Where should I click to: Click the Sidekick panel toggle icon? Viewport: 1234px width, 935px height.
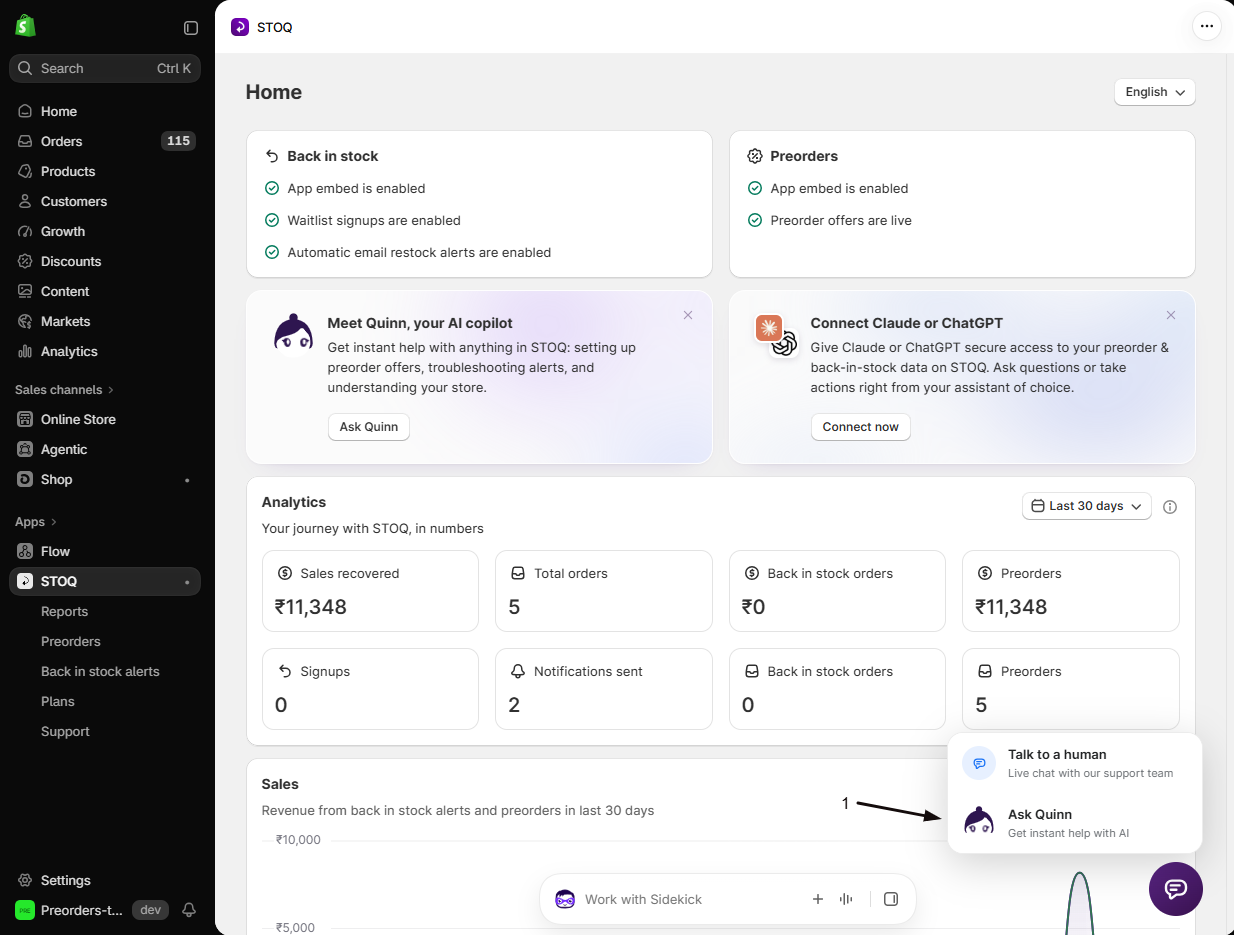click(x=891, y=899)
